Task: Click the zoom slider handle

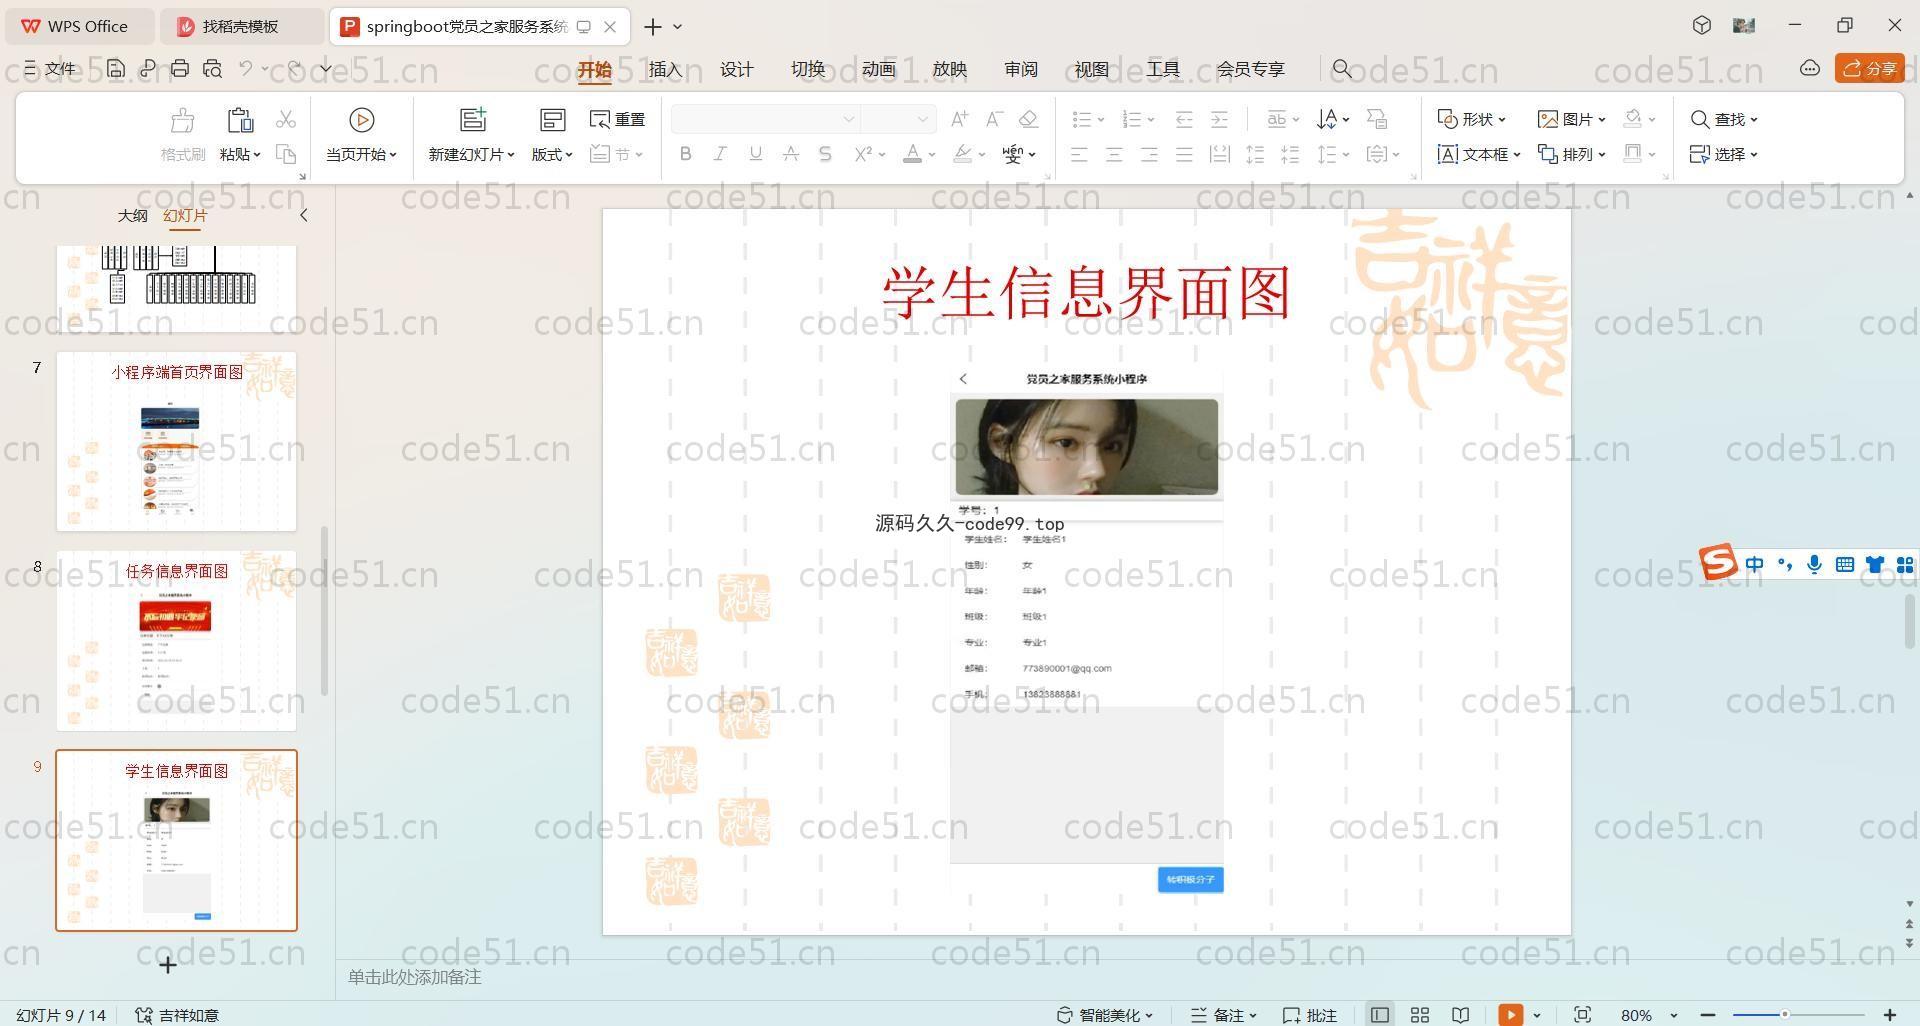Action: click(x=1784, y=1015)
